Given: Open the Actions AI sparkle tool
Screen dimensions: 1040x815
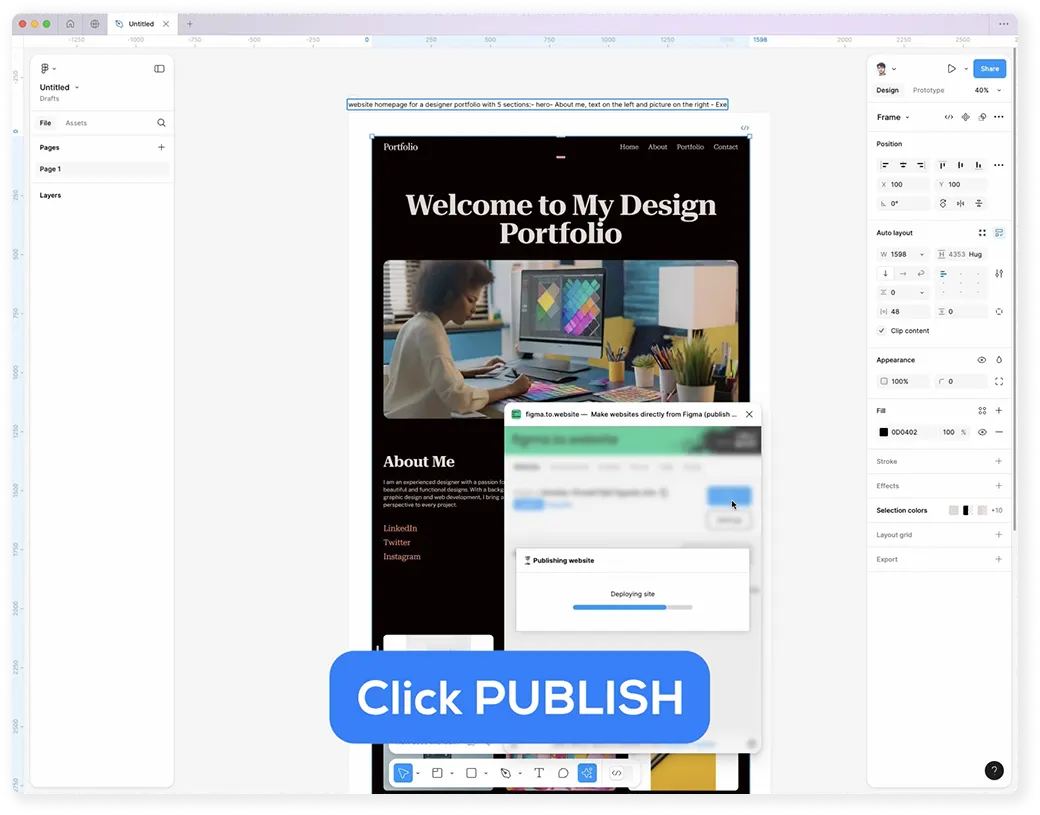Looking at the screenshot, I should point(587,773).
